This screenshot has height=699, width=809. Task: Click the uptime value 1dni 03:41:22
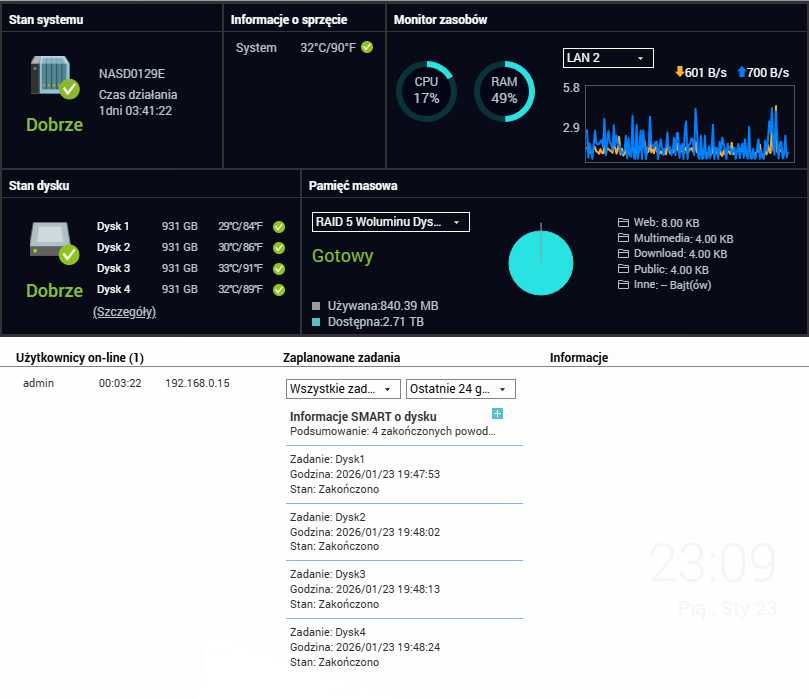point(136,111)
